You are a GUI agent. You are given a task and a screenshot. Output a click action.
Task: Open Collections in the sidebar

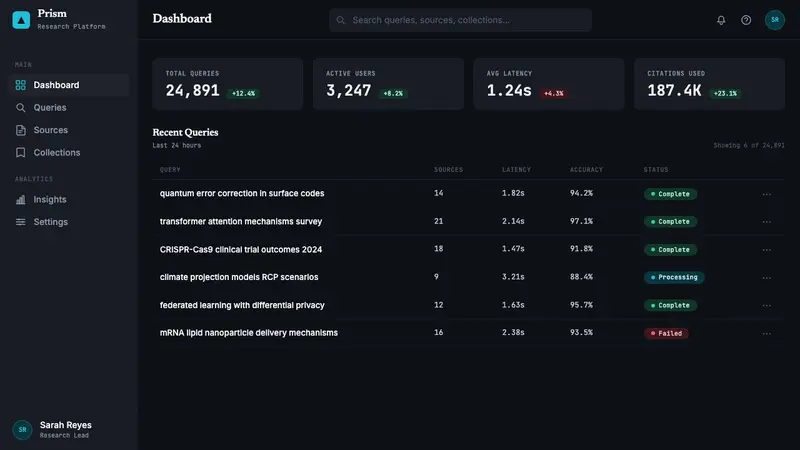69,153
